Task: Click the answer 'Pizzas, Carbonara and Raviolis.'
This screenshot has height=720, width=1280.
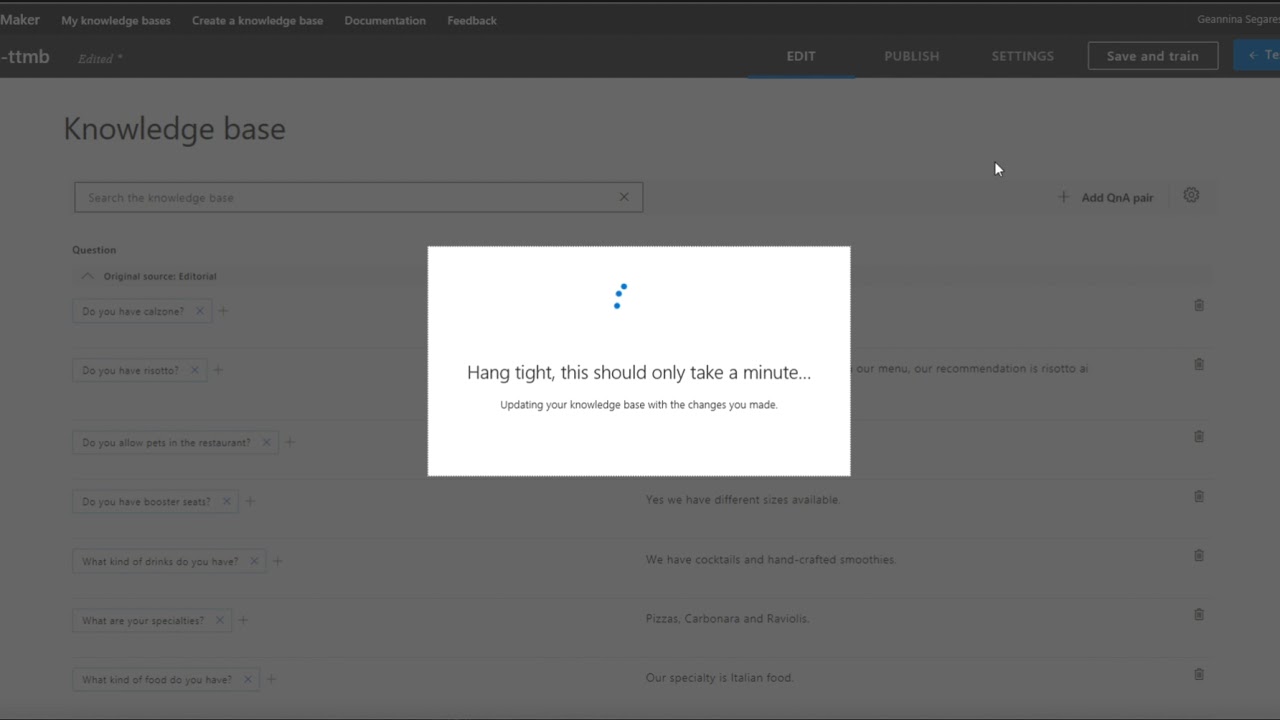Action: point(727,619)
